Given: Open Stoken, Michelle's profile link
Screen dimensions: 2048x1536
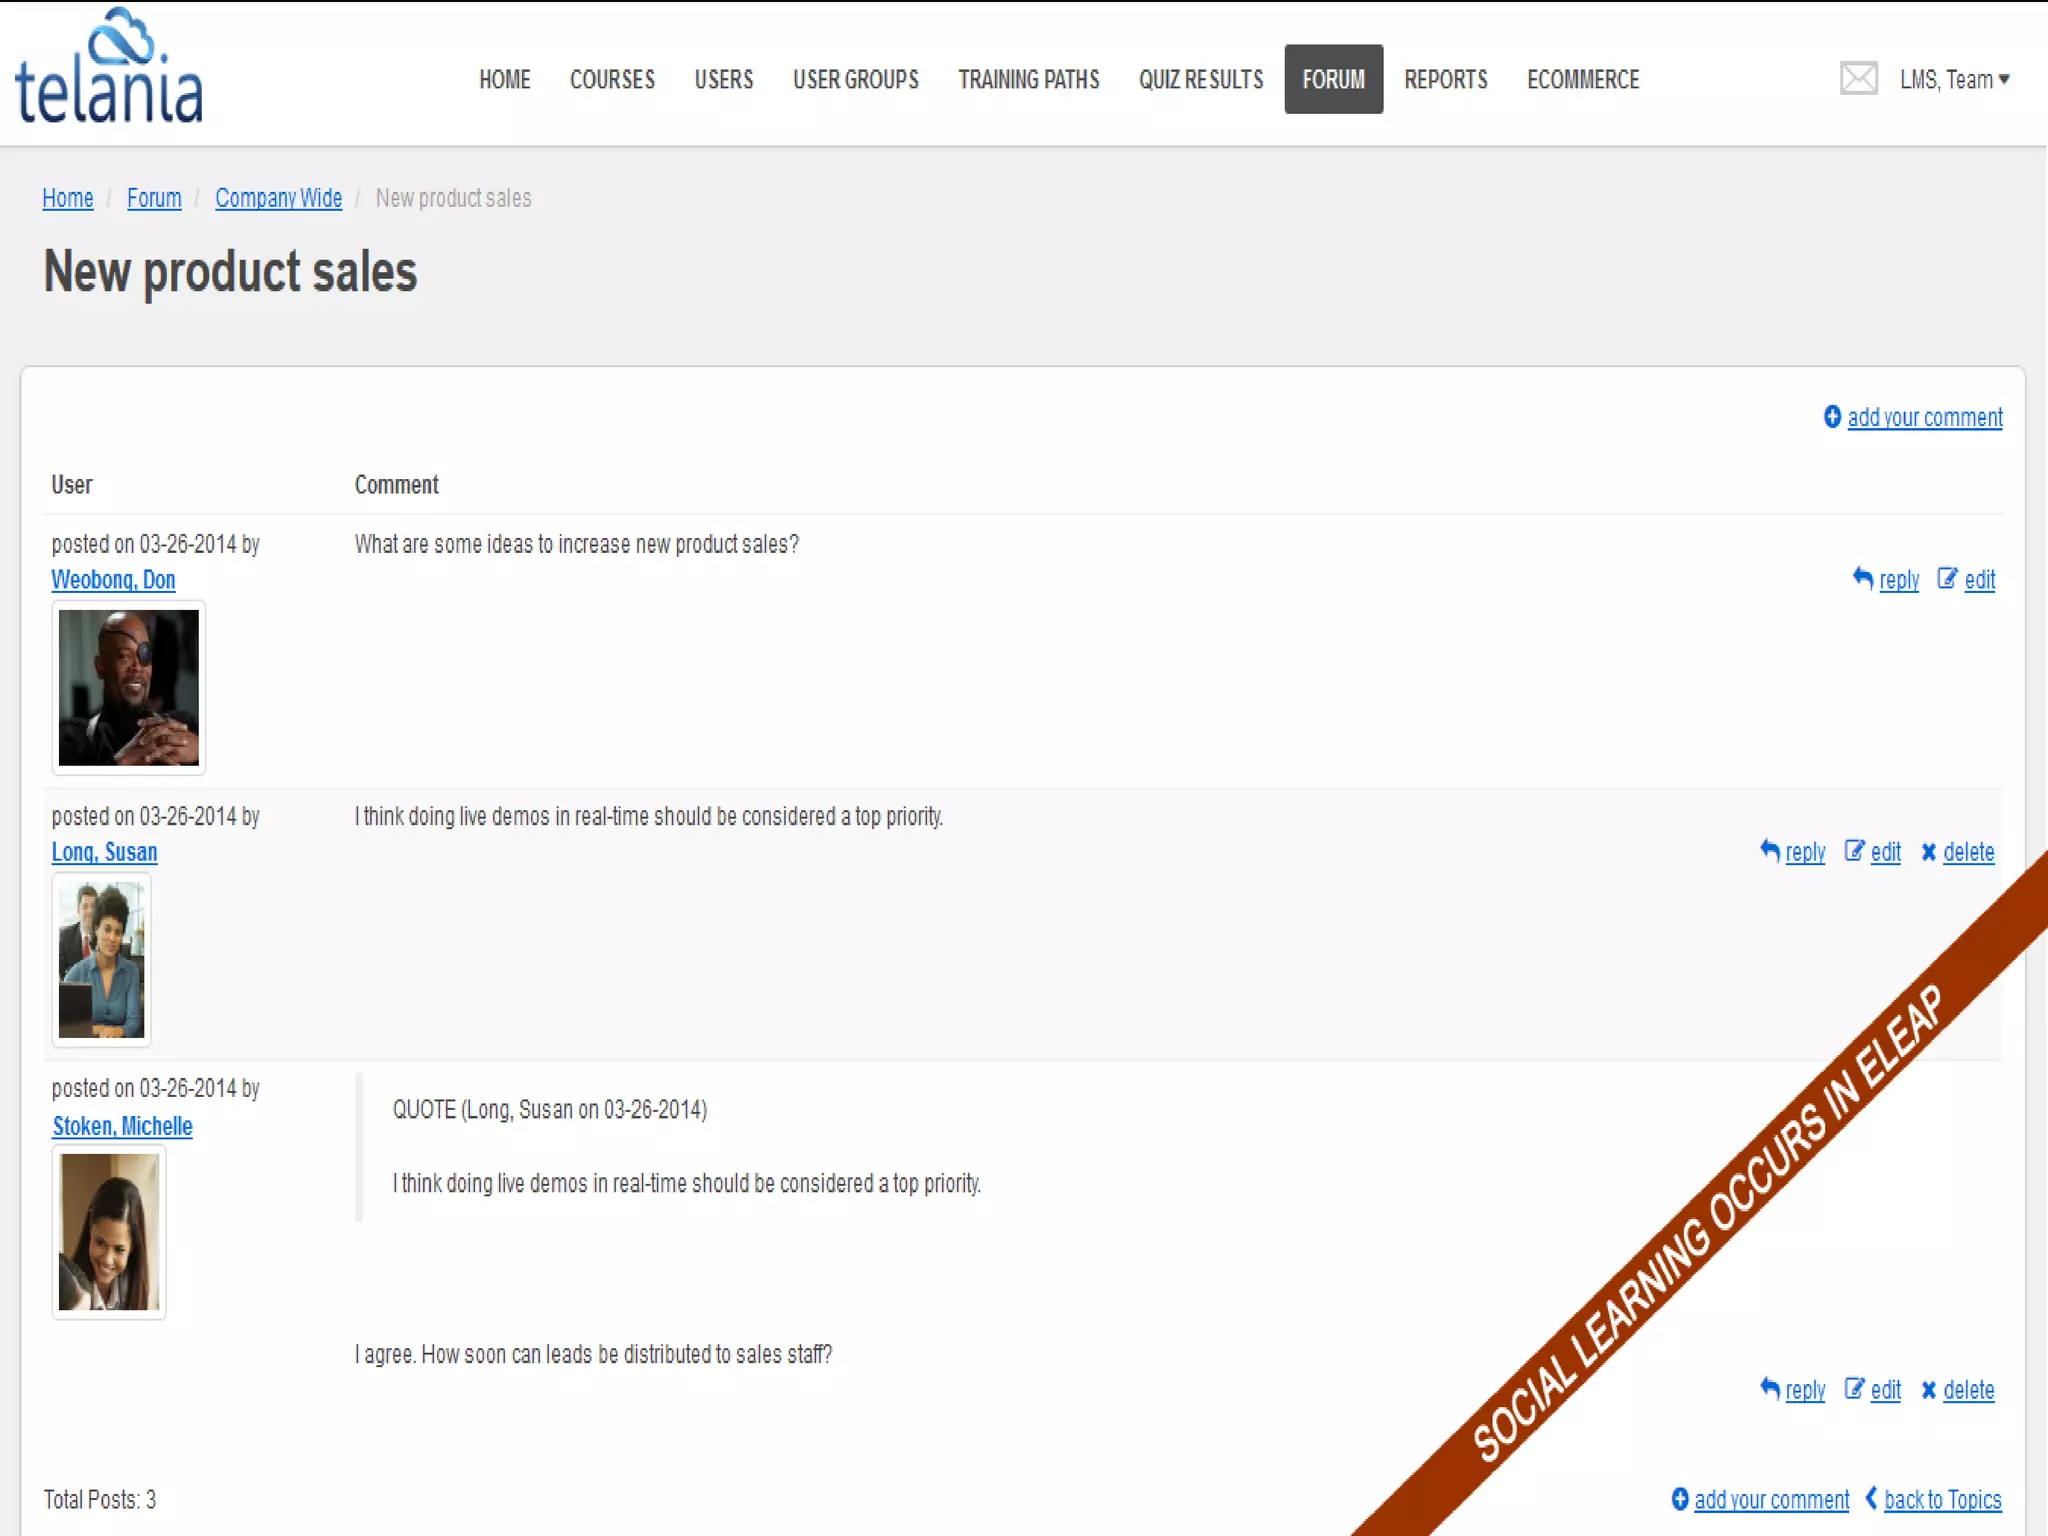Looking at the screenshot, I should coord(122,1126).
